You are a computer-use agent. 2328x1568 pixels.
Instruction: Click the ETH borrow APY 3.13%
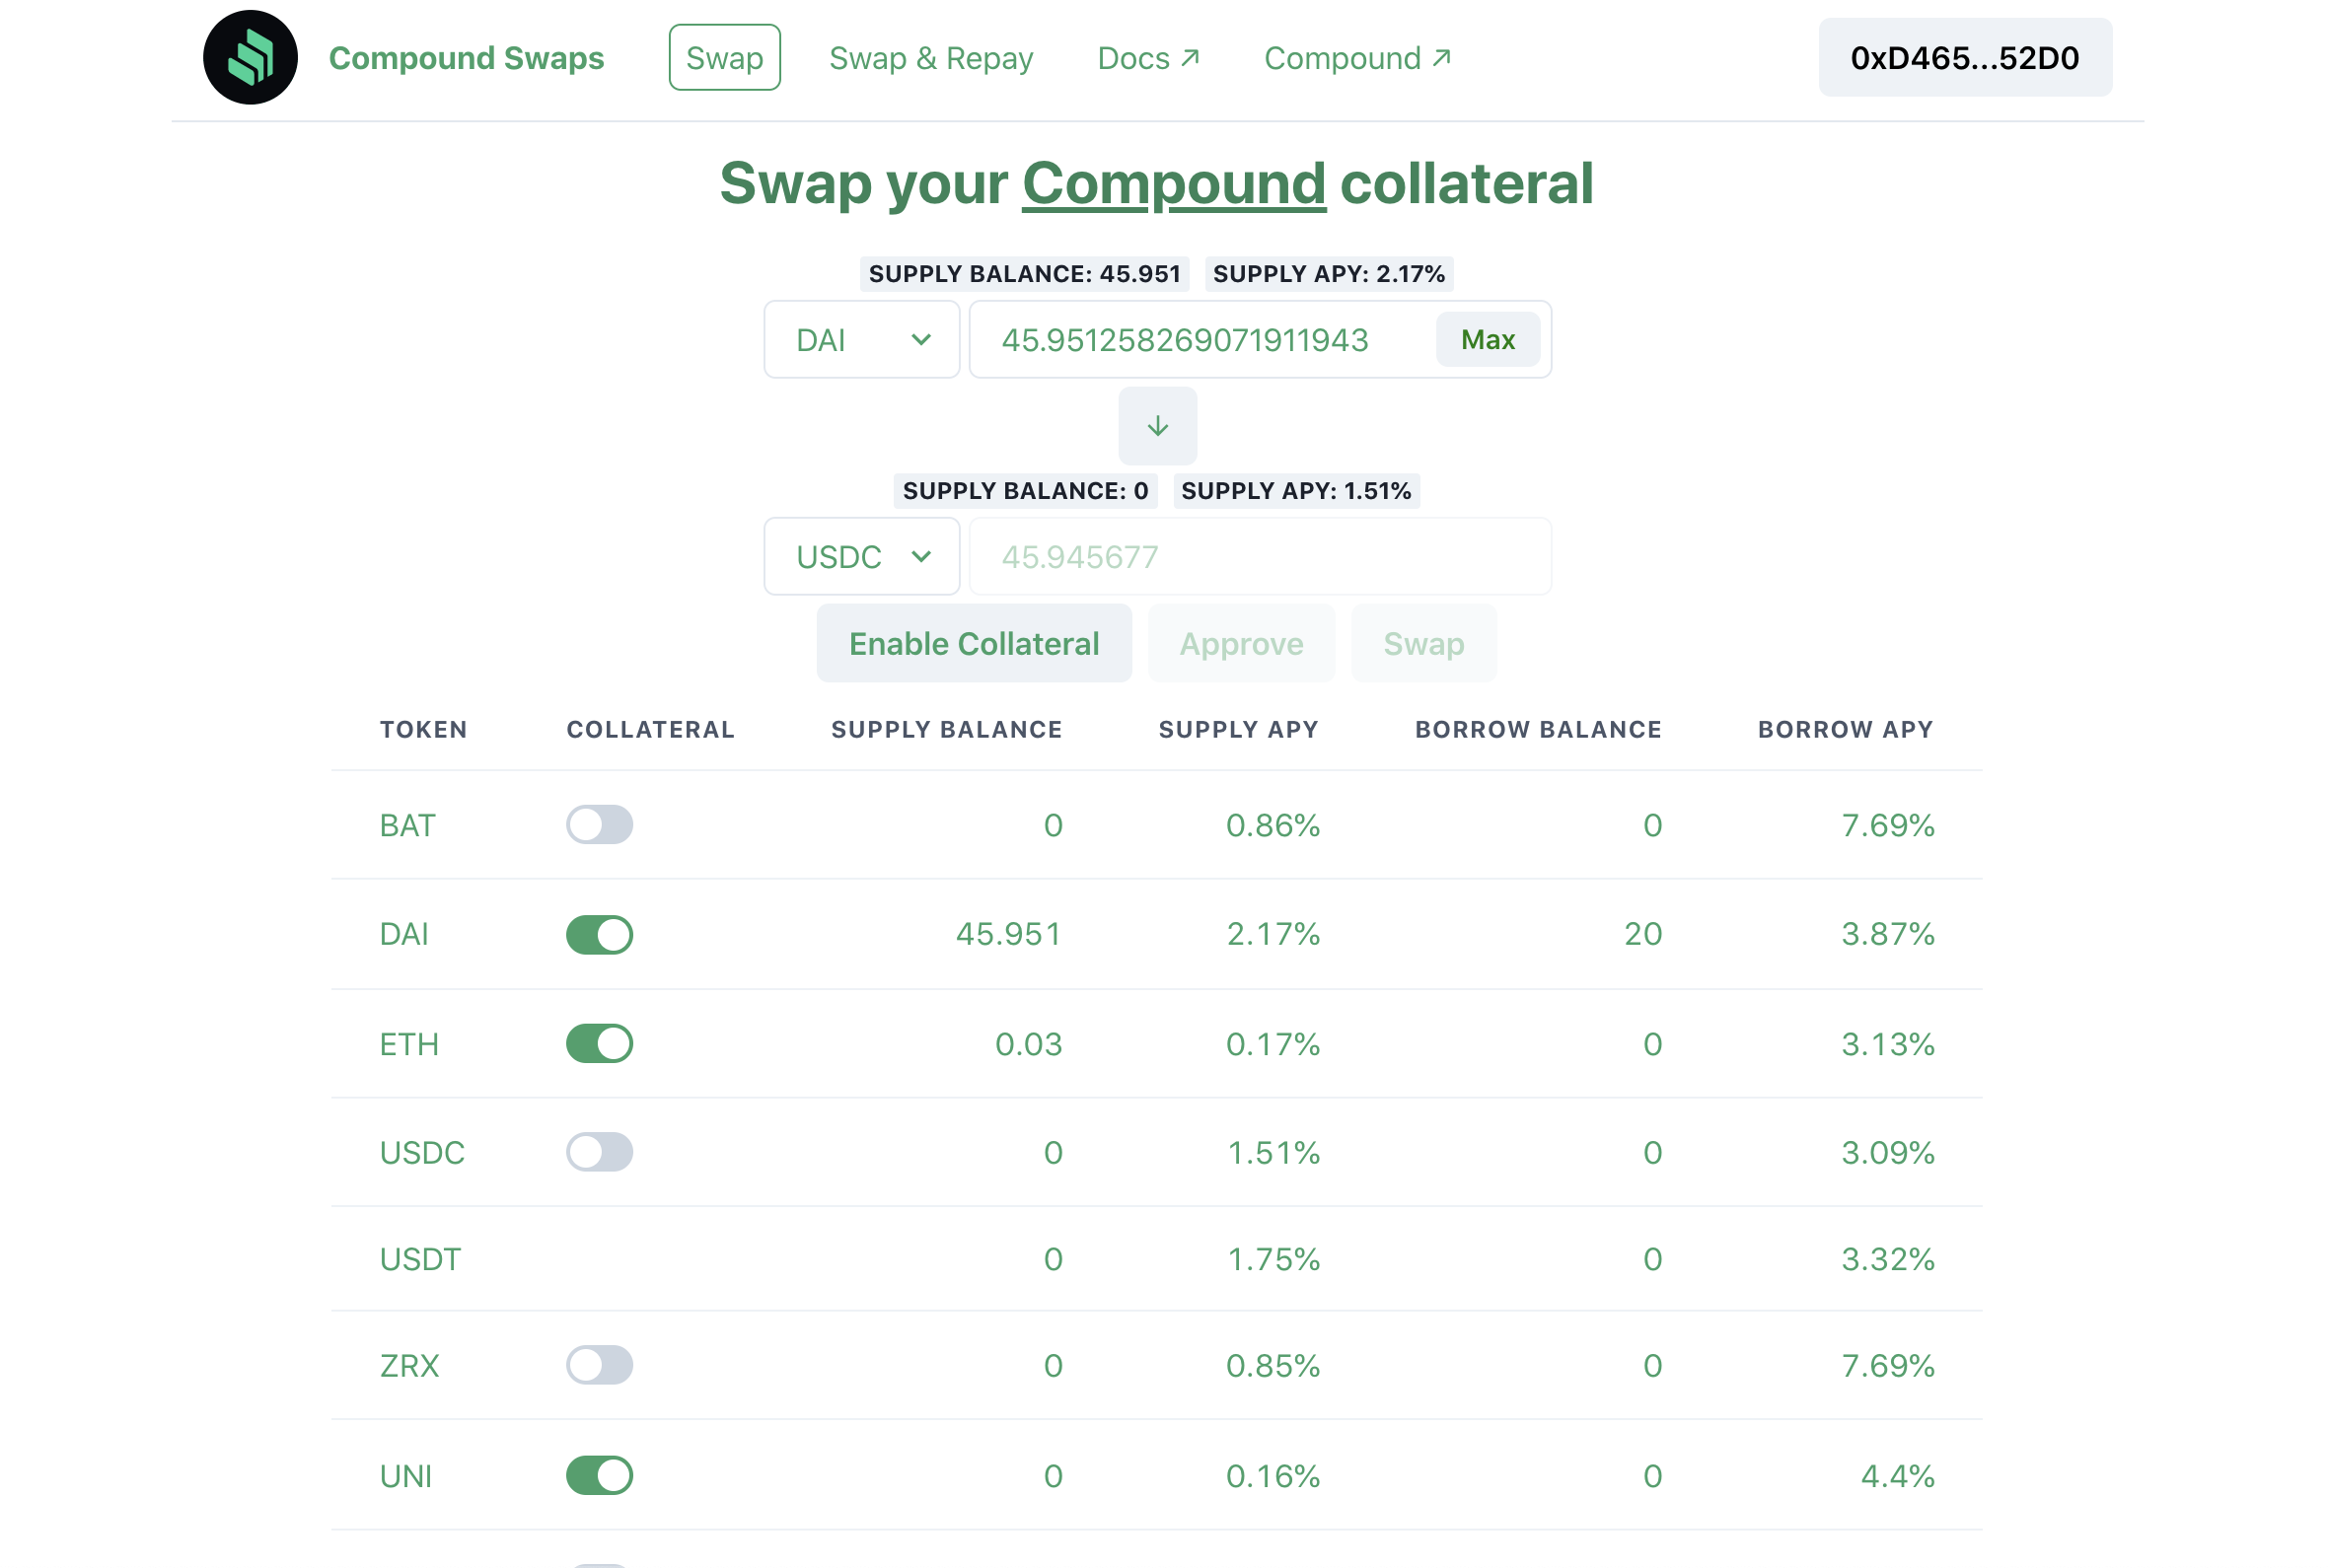(1887, 1044)
